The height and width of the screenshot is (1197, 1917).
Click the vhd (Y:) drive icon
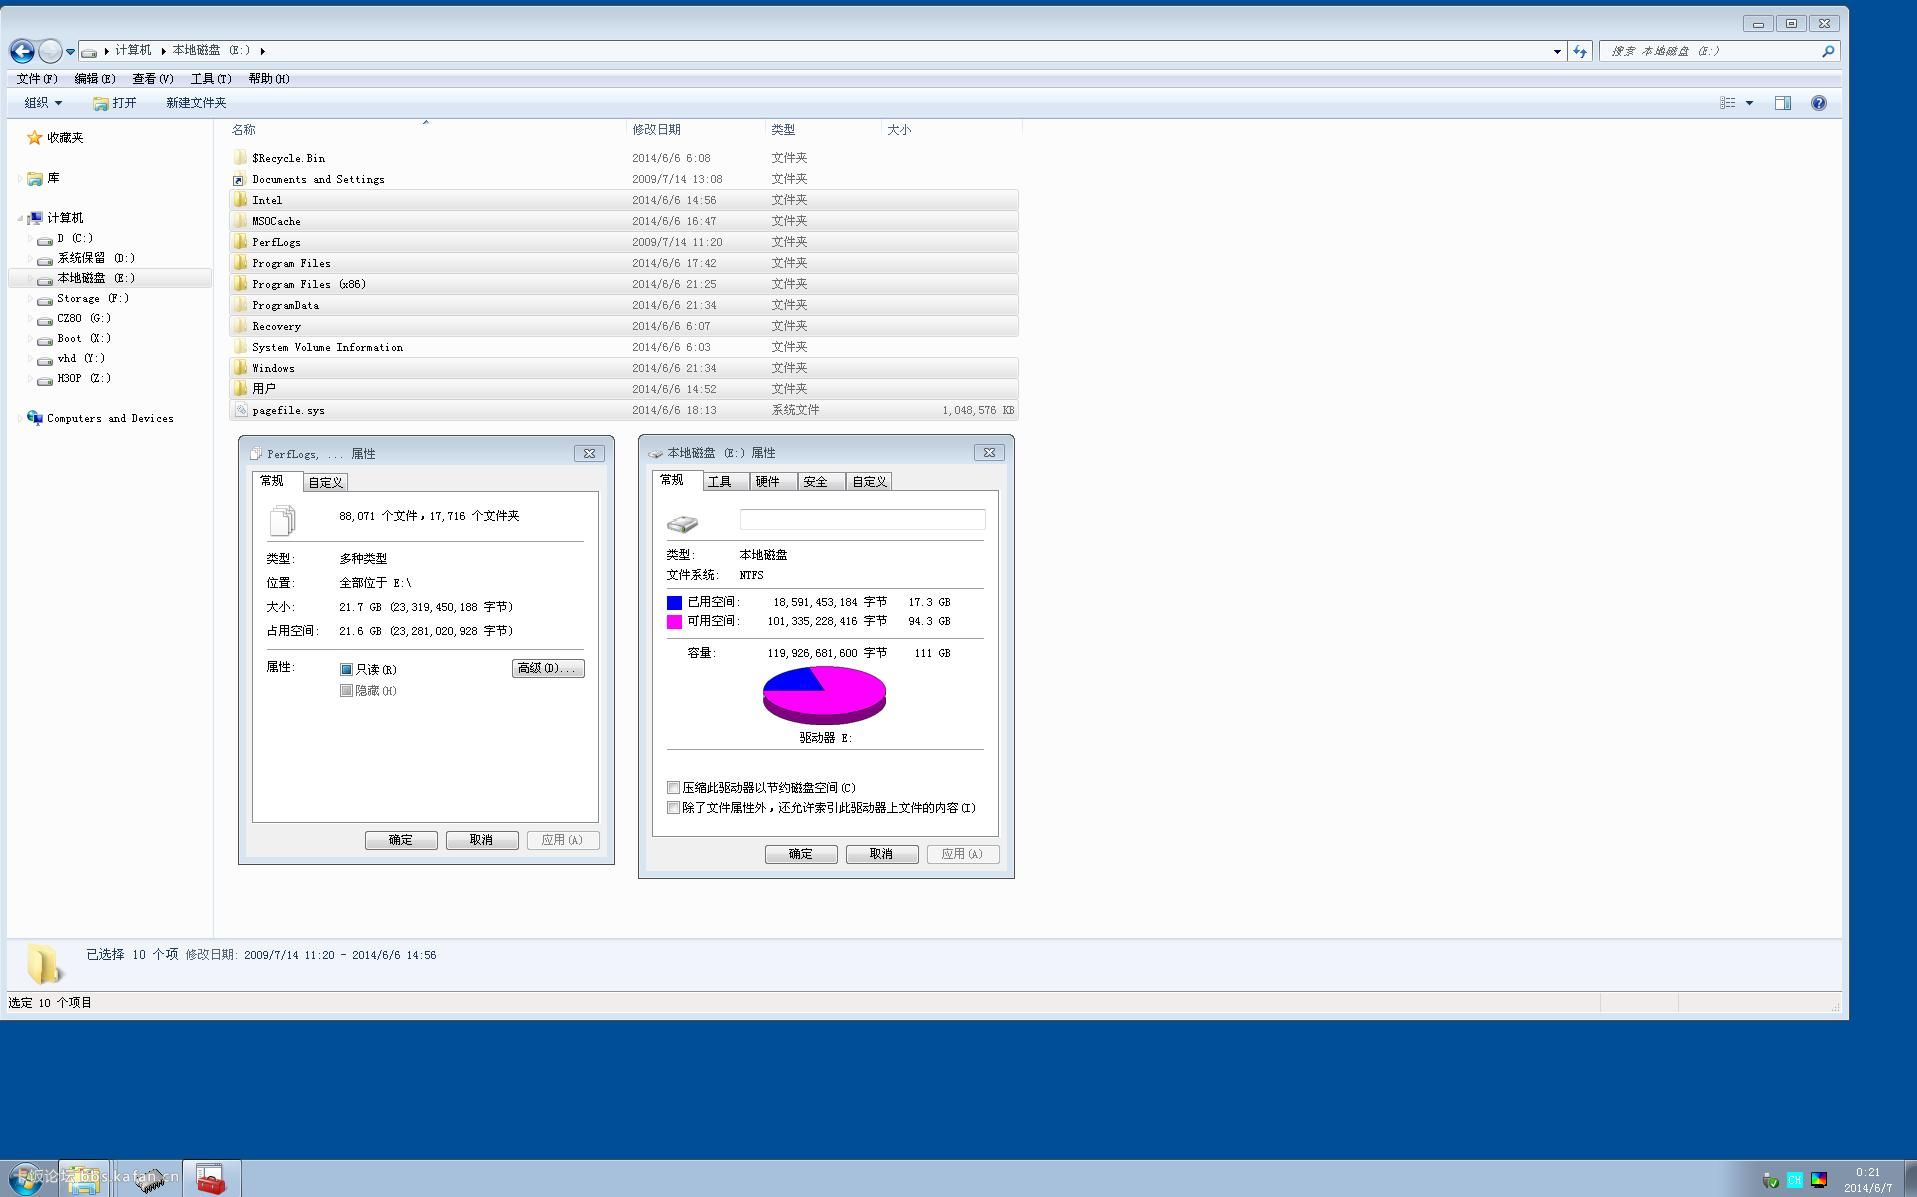[x=45, y=359]
